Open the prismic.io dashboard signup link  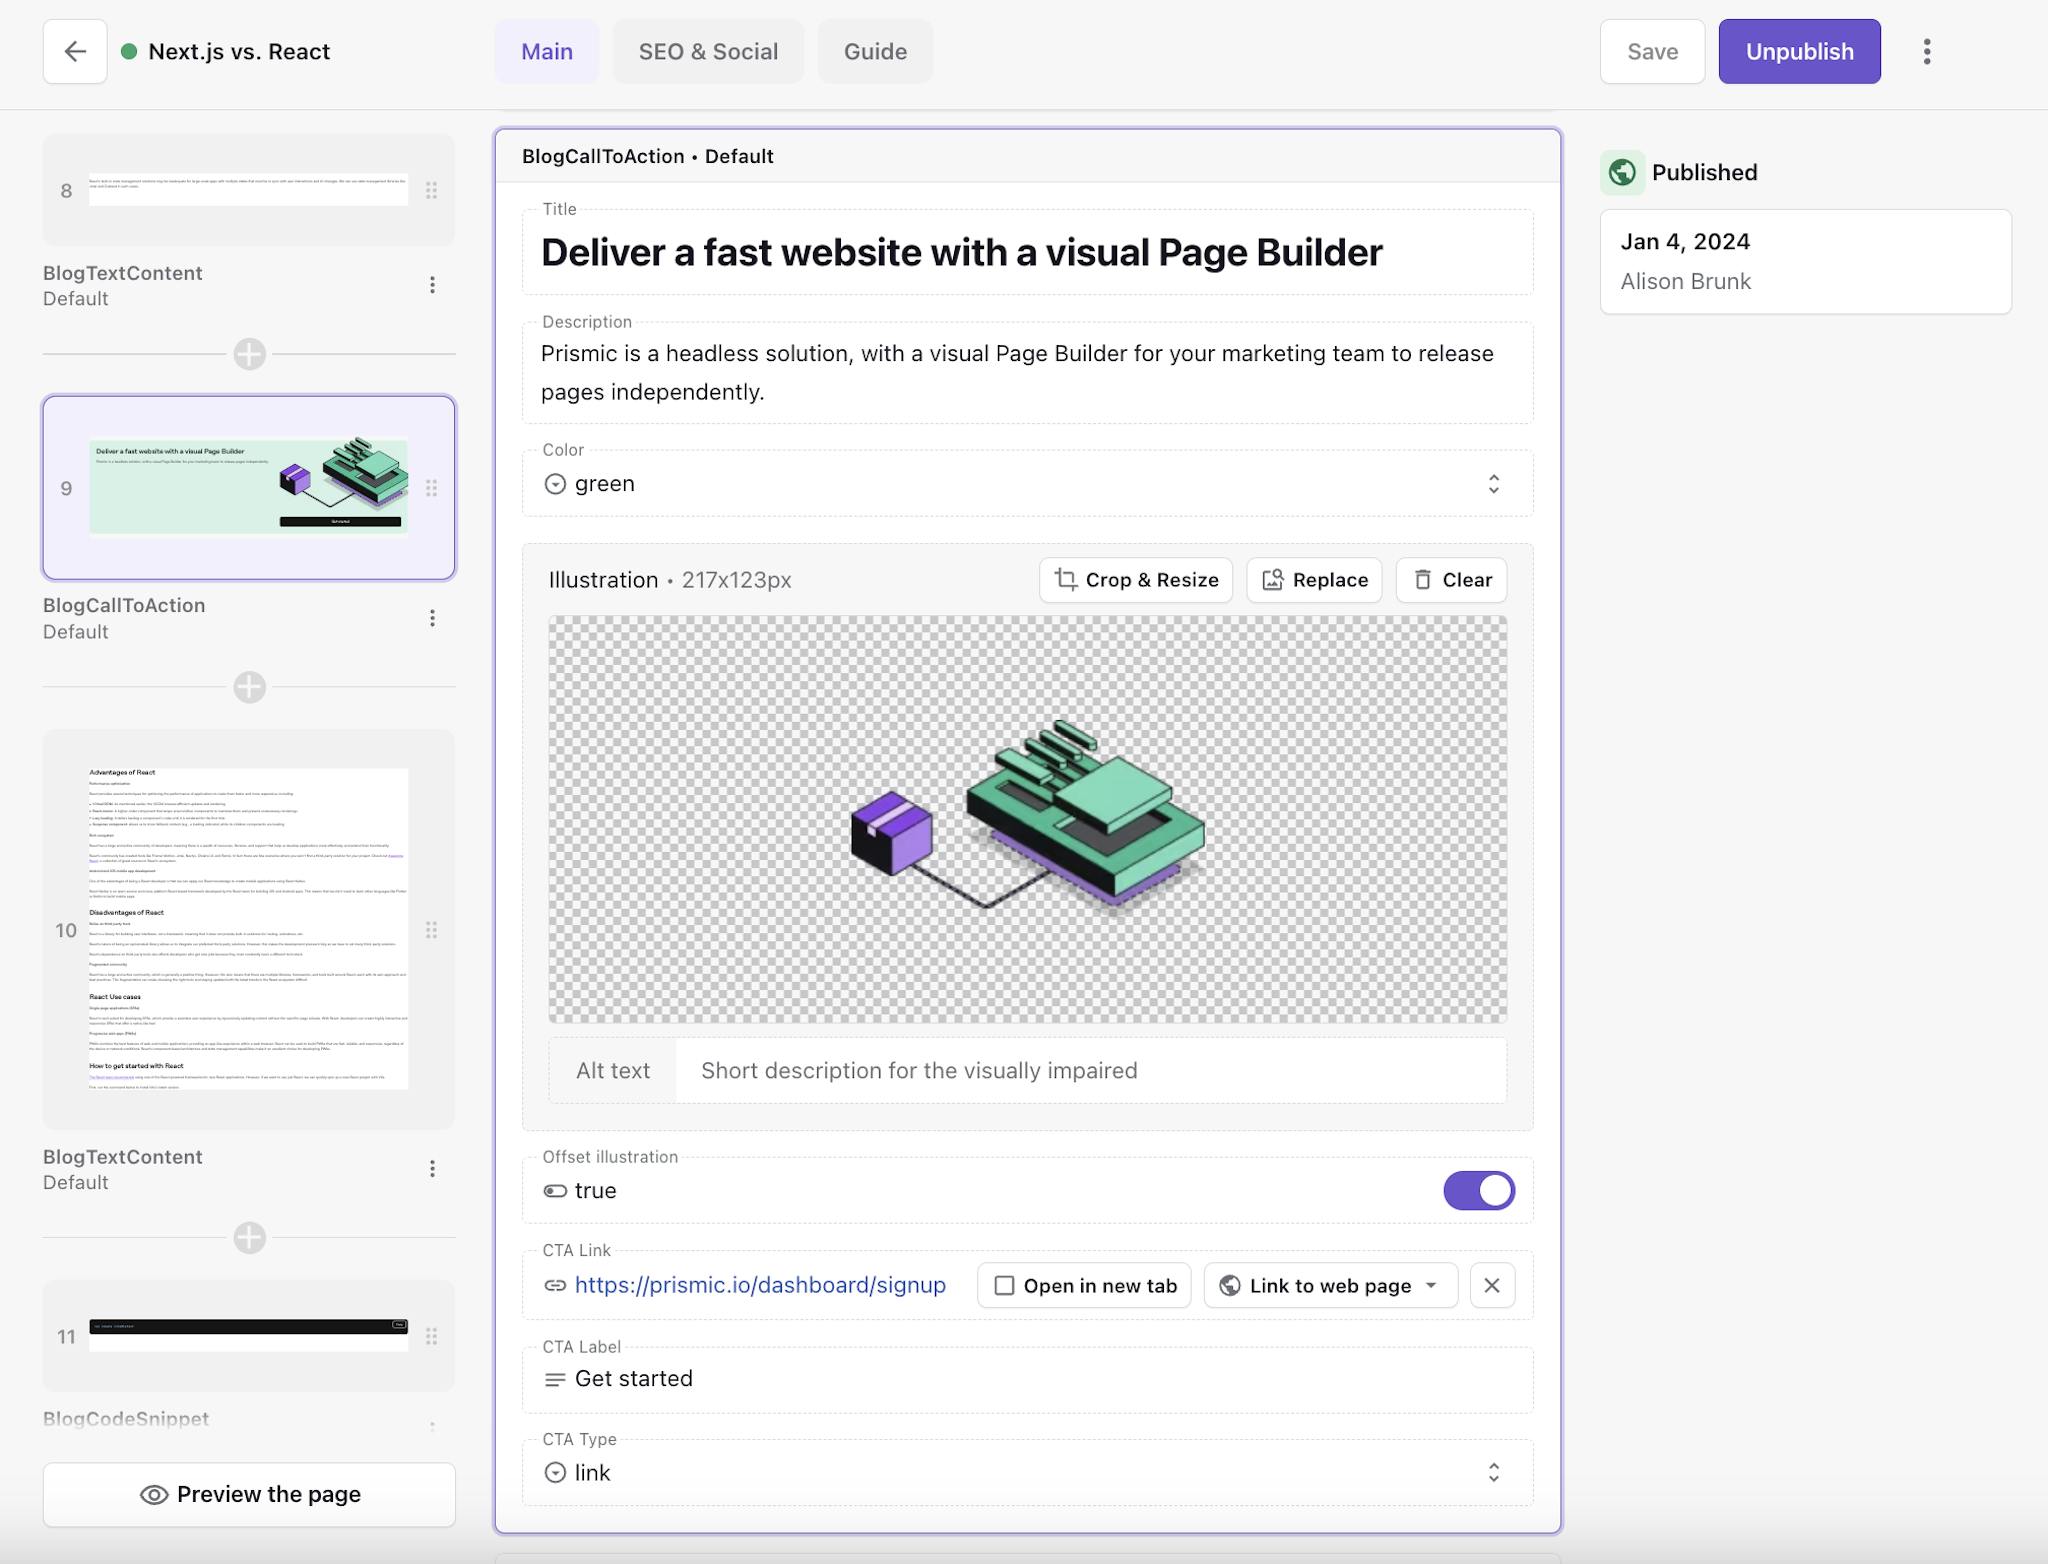tap(760, 1285)
